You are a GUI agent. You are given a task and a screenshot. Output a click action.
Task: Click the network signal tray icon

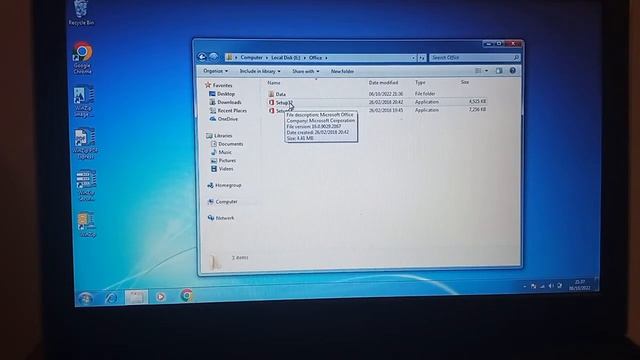point(542,286)
